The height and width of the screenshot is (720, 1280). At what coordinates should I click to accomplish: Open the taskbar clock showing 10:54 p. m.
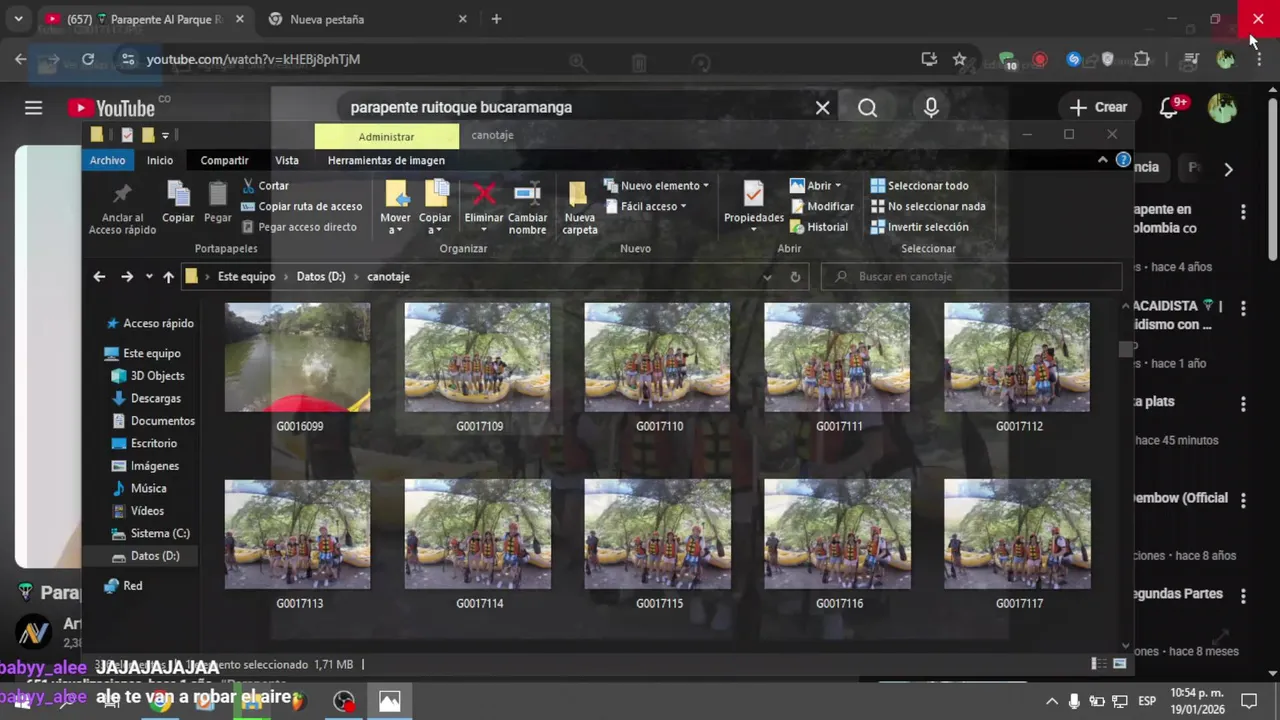pyautogui.click(x=1197, y=701)
